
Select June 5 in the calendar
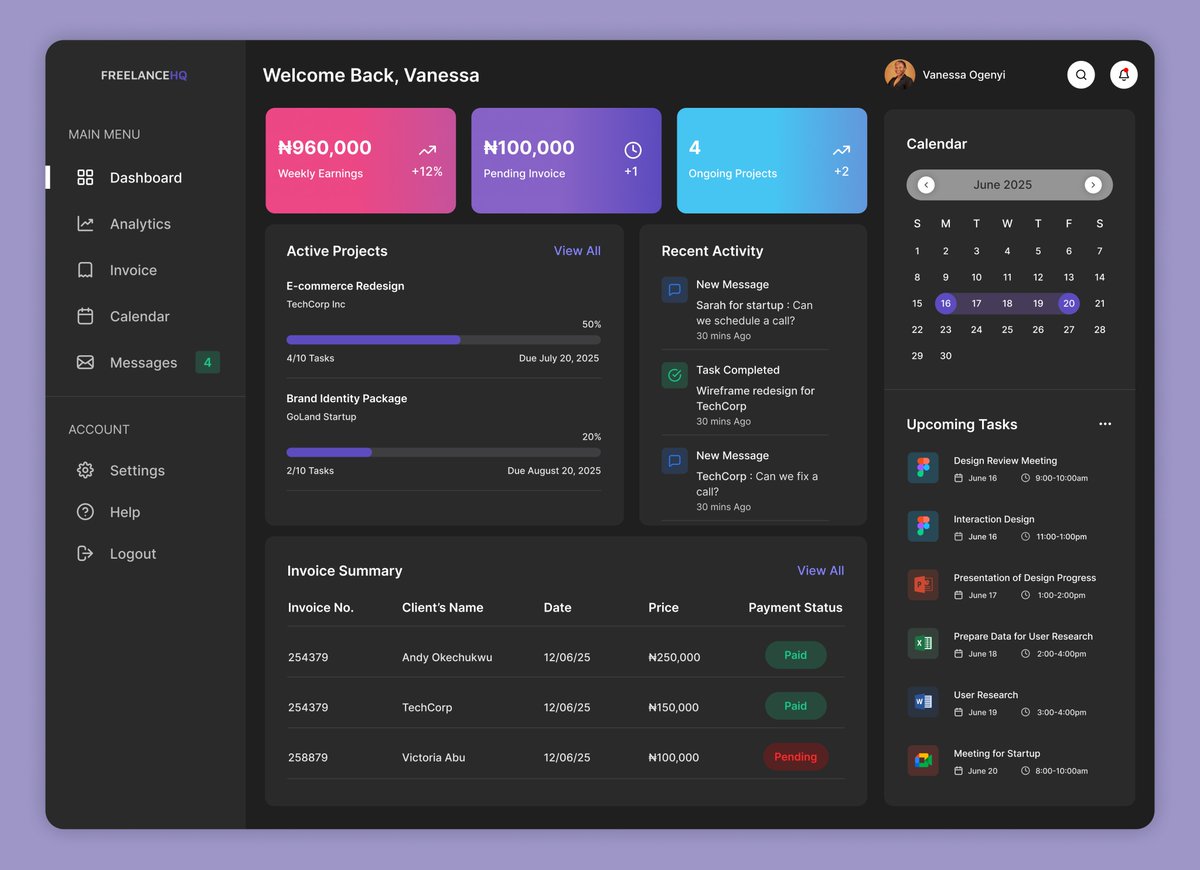point(1038,251)
